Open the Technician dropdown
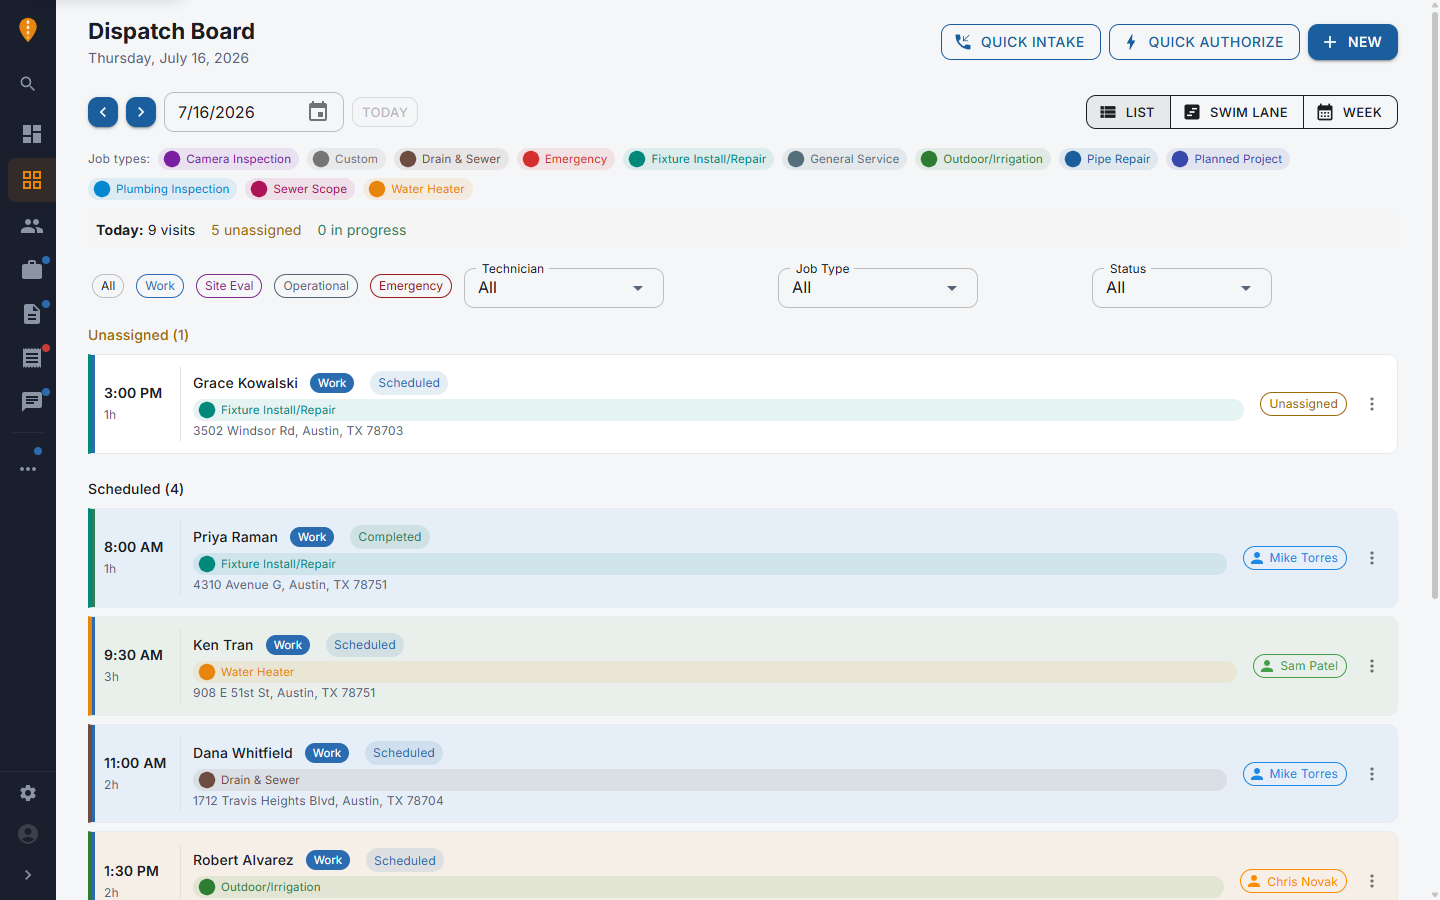1440x900 pixels. [x=564, y=288]
